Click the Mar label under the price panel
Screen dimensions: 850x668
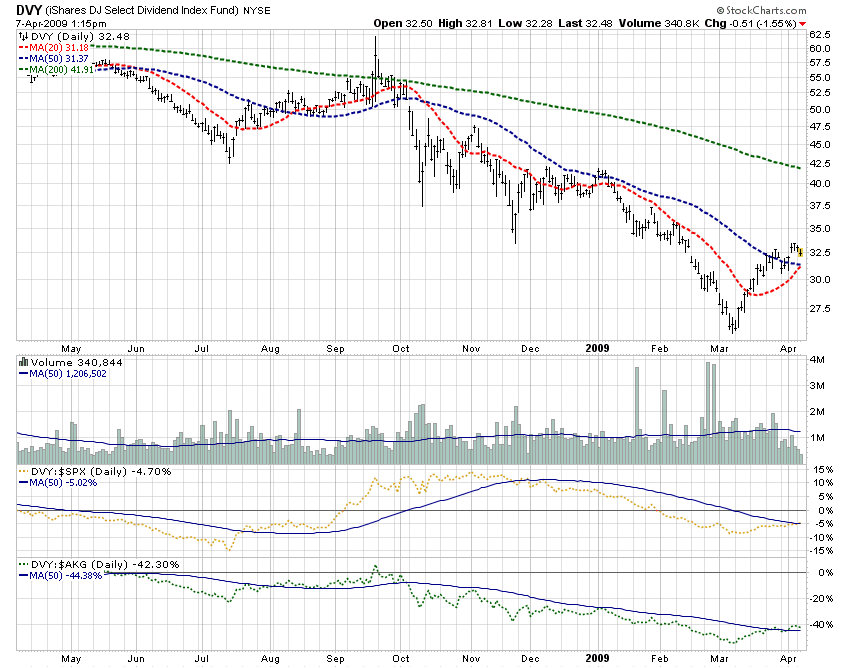[719, 348]
